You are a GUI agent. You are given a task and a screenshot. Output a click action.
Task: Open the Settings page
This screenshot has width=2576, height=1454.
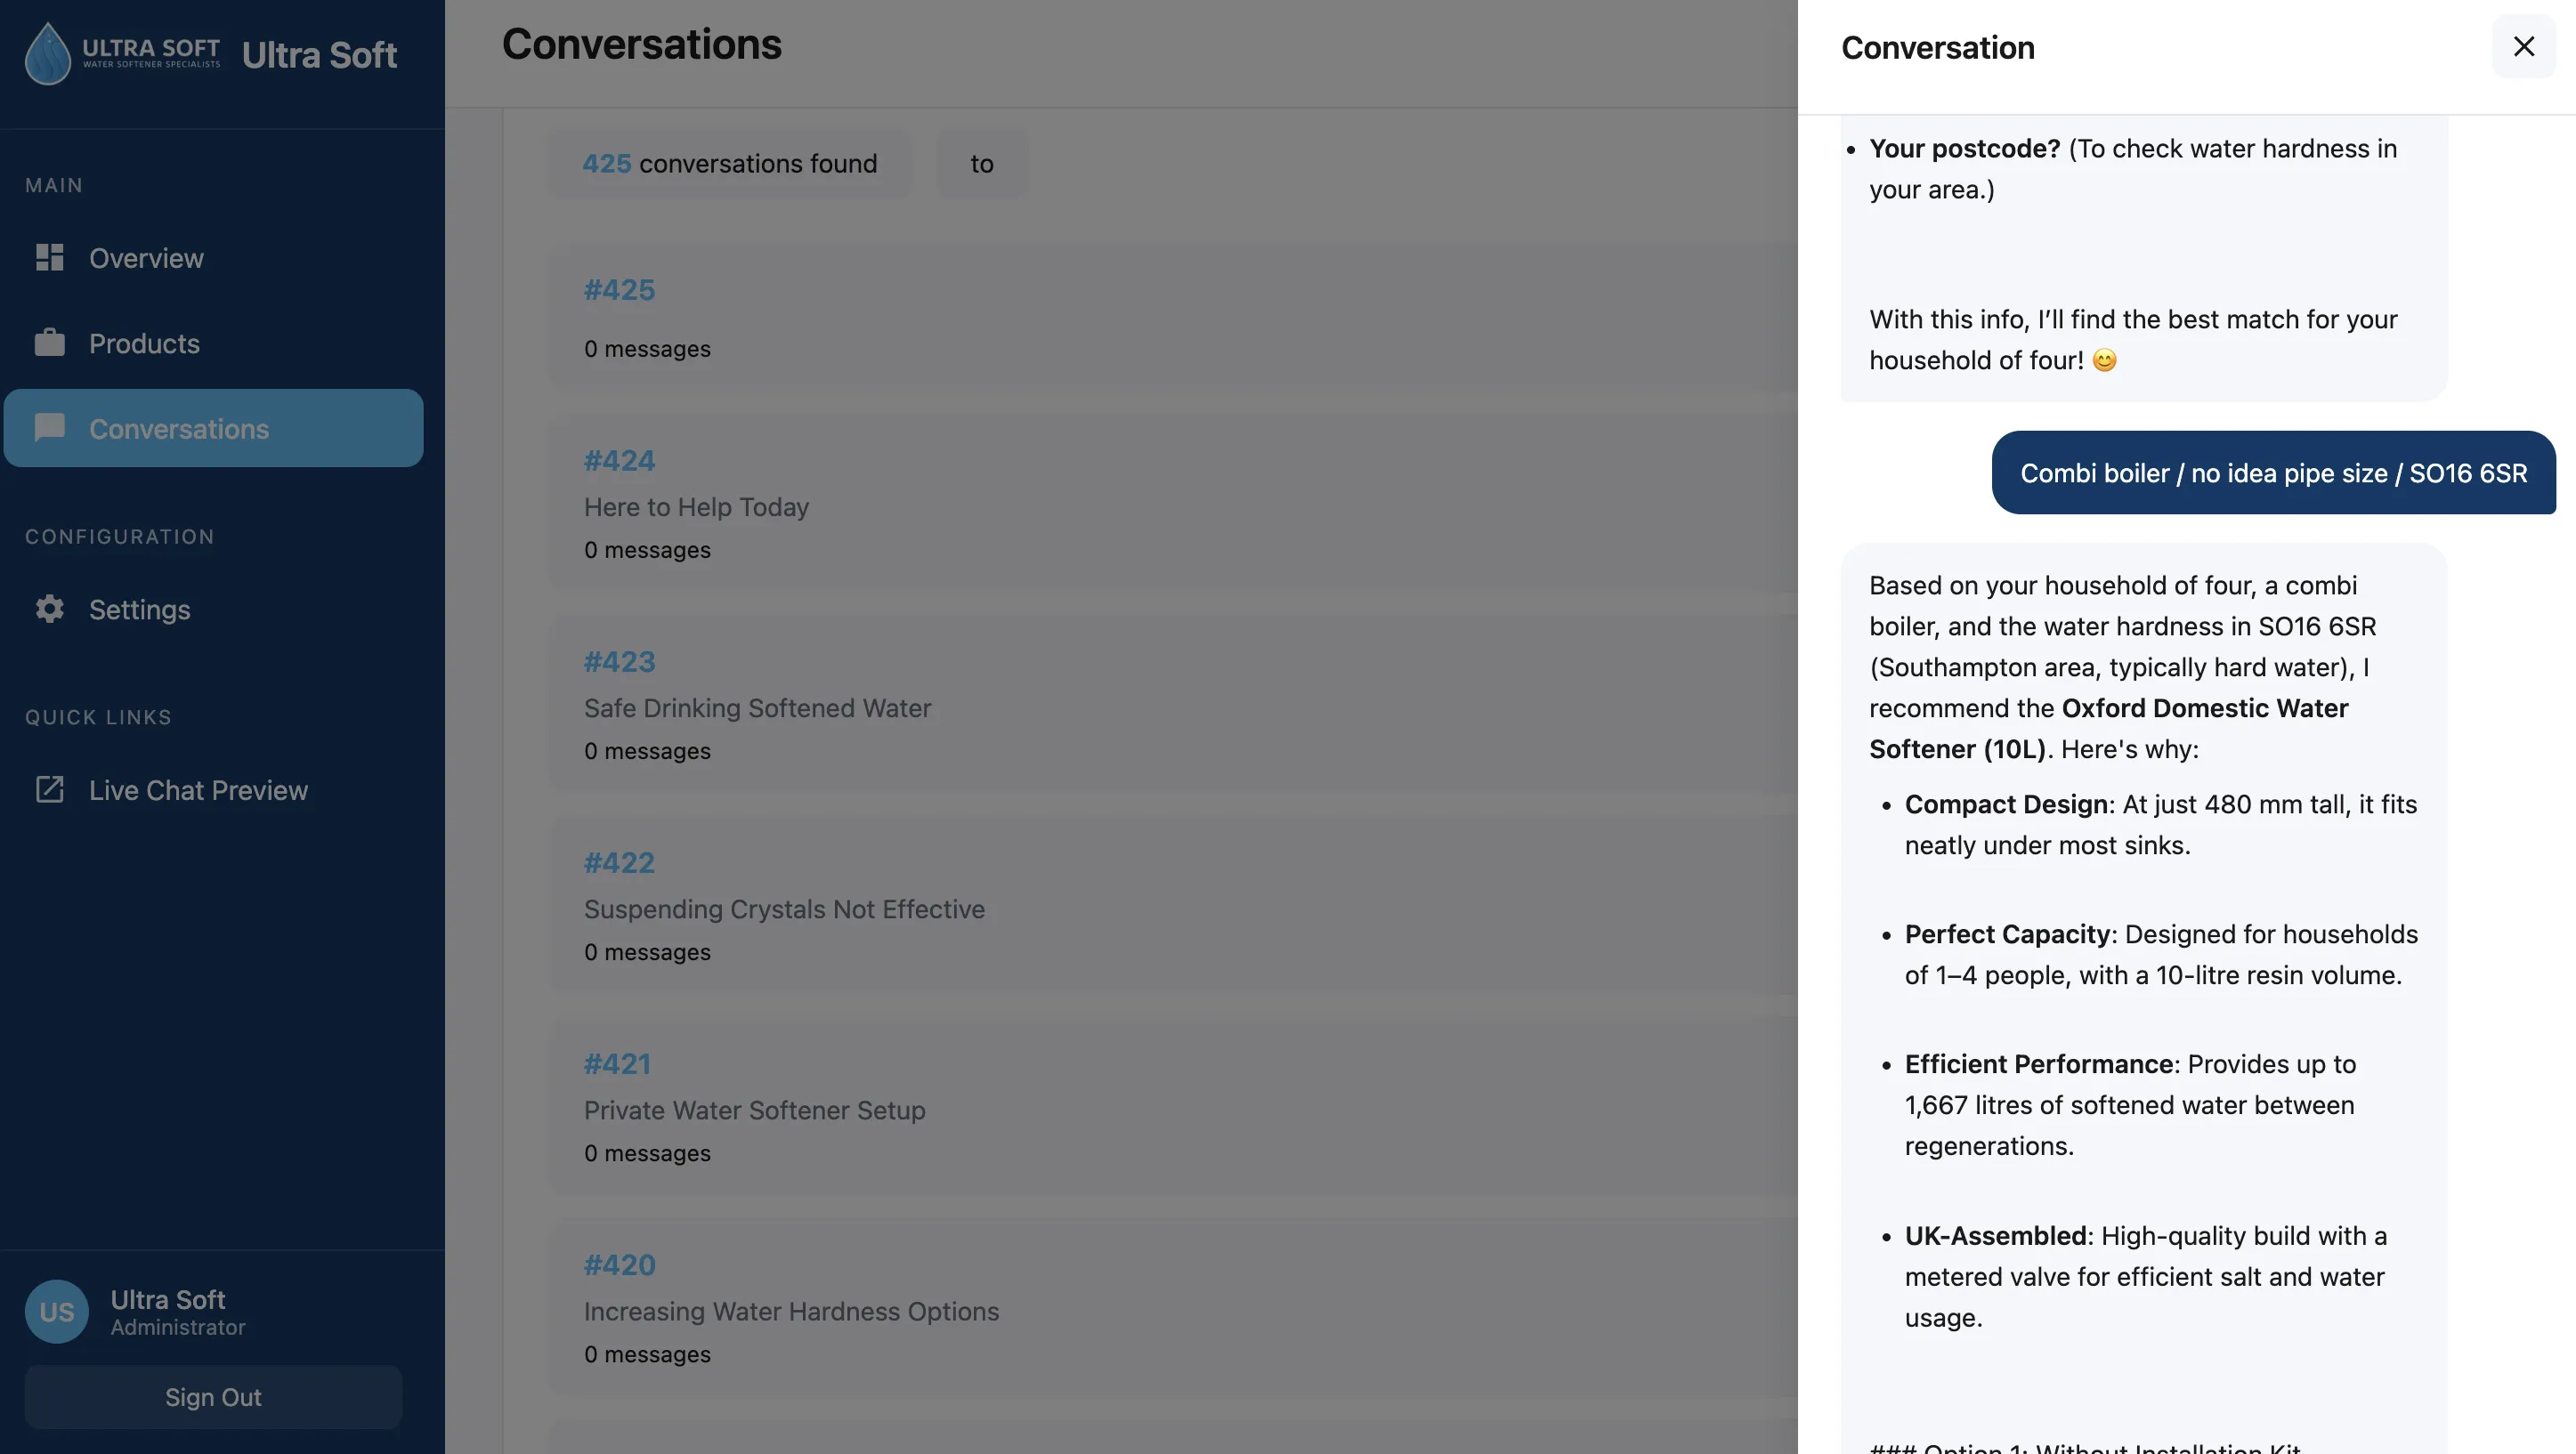(214, 609)
